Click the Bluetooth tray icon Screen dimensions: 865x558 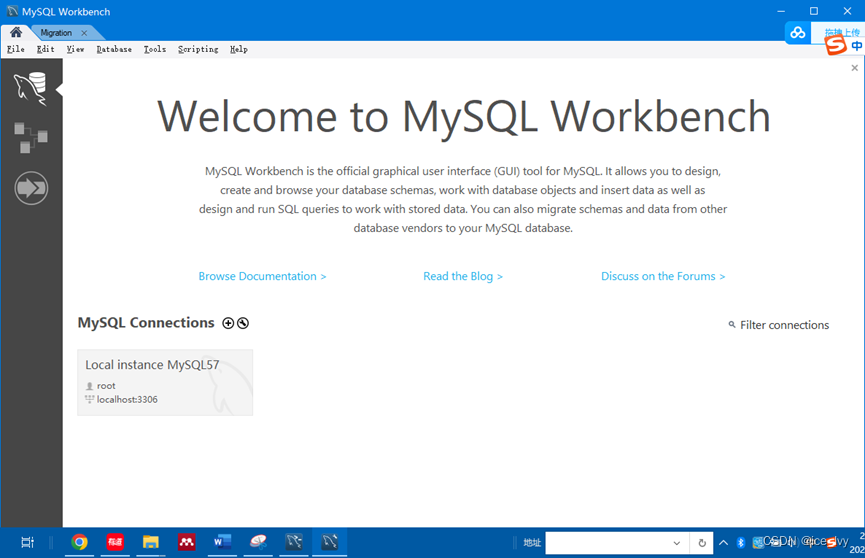(x=741, y=543)
